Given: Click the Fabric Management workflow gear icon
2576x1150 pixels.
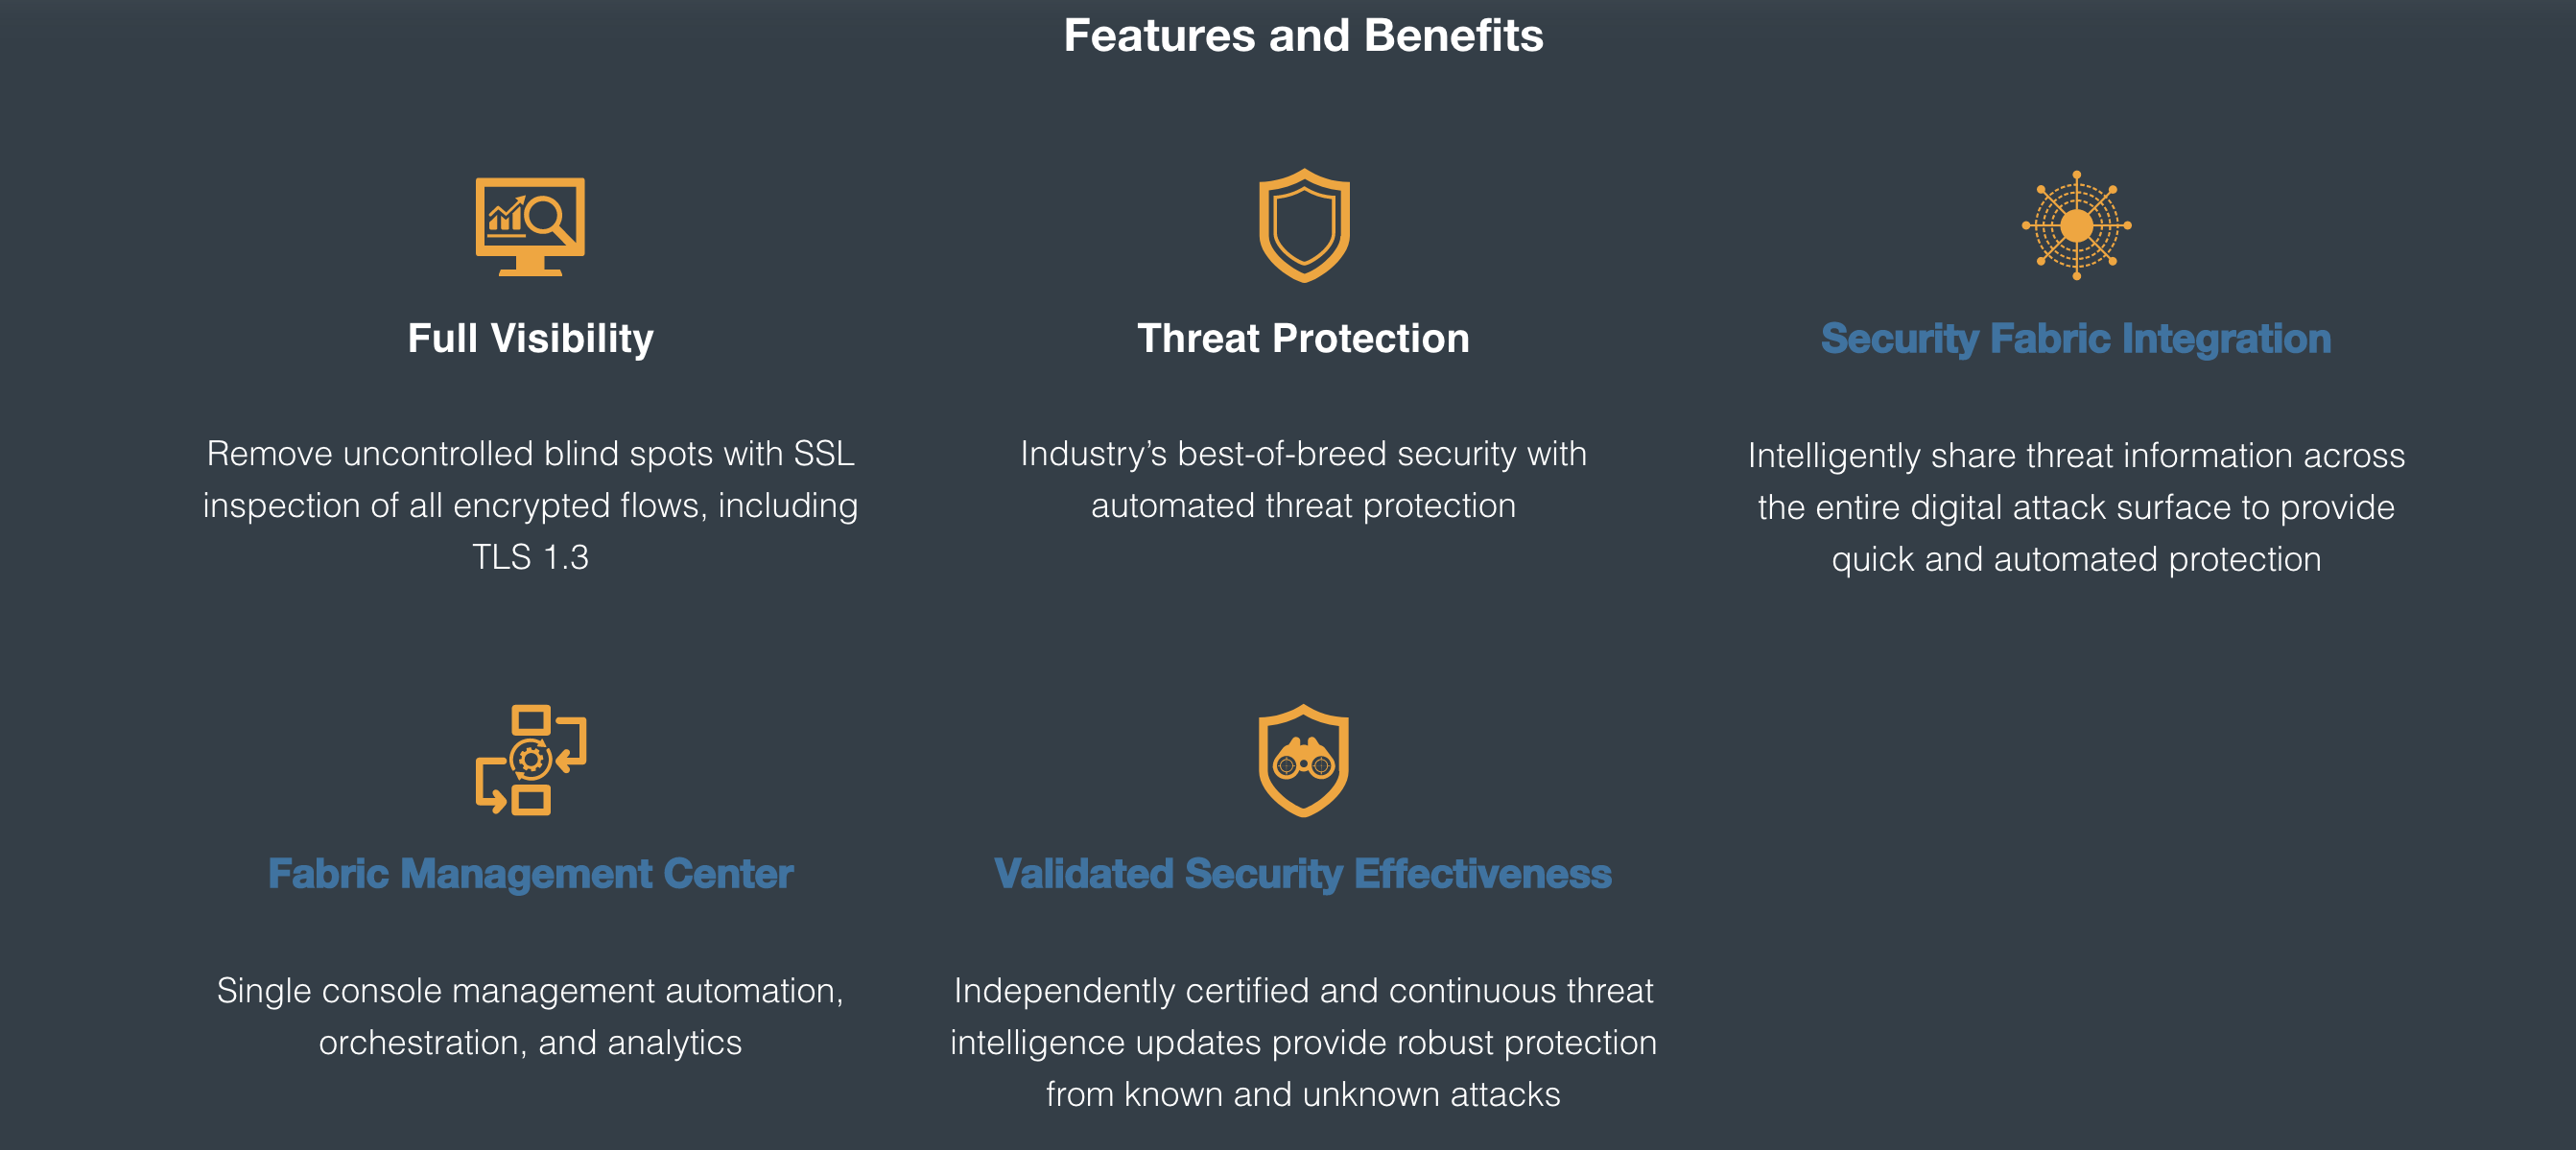Looking at the screenshot, I should coord(530,760).
